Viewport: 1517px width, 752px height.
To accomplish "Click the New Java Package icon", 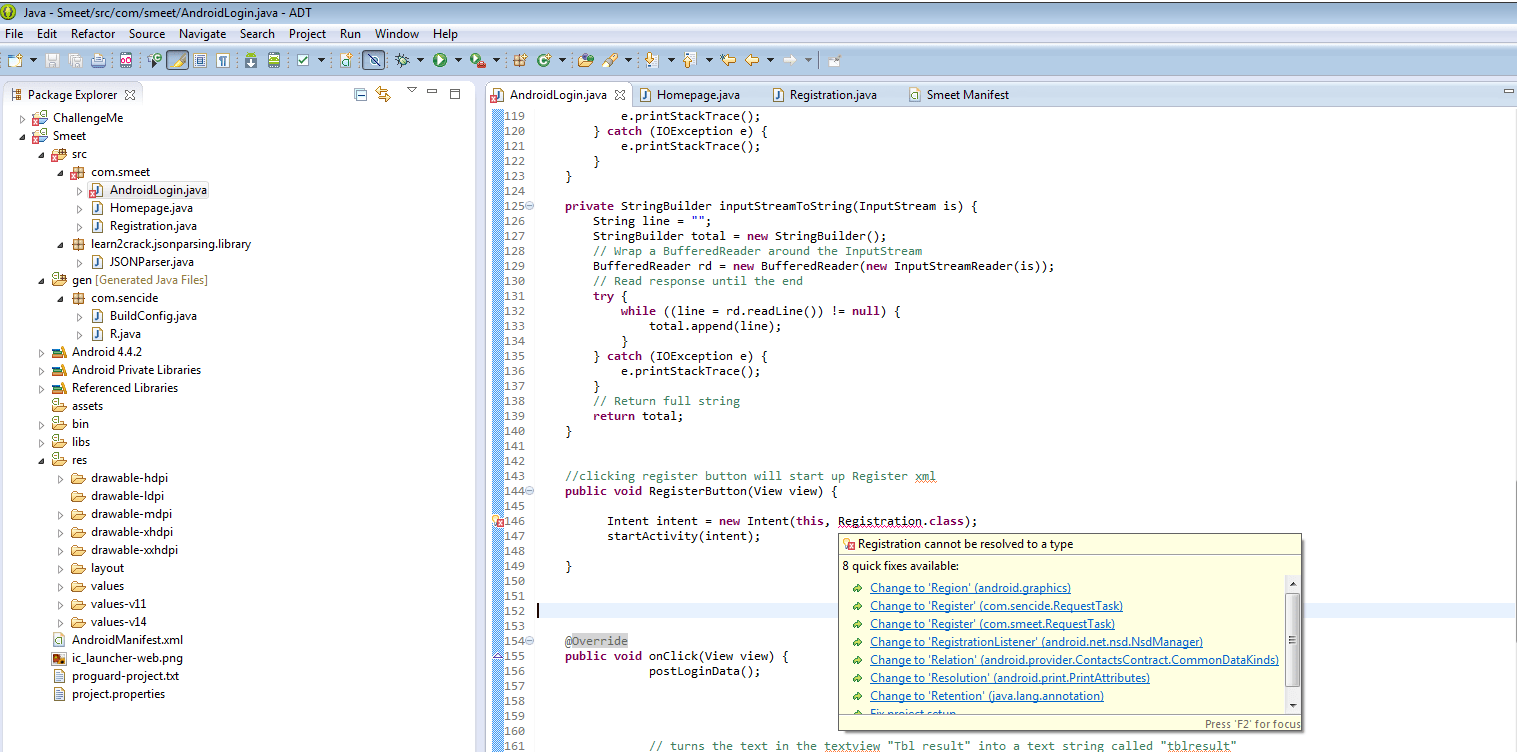I will (x=520, y=61).
